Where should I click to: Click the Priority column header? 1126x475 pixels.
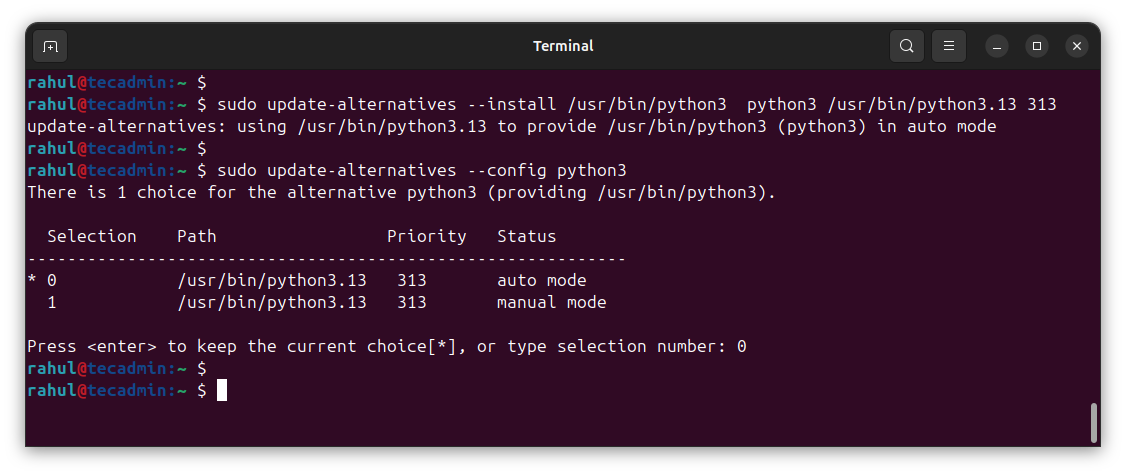(x=427, y=236)
